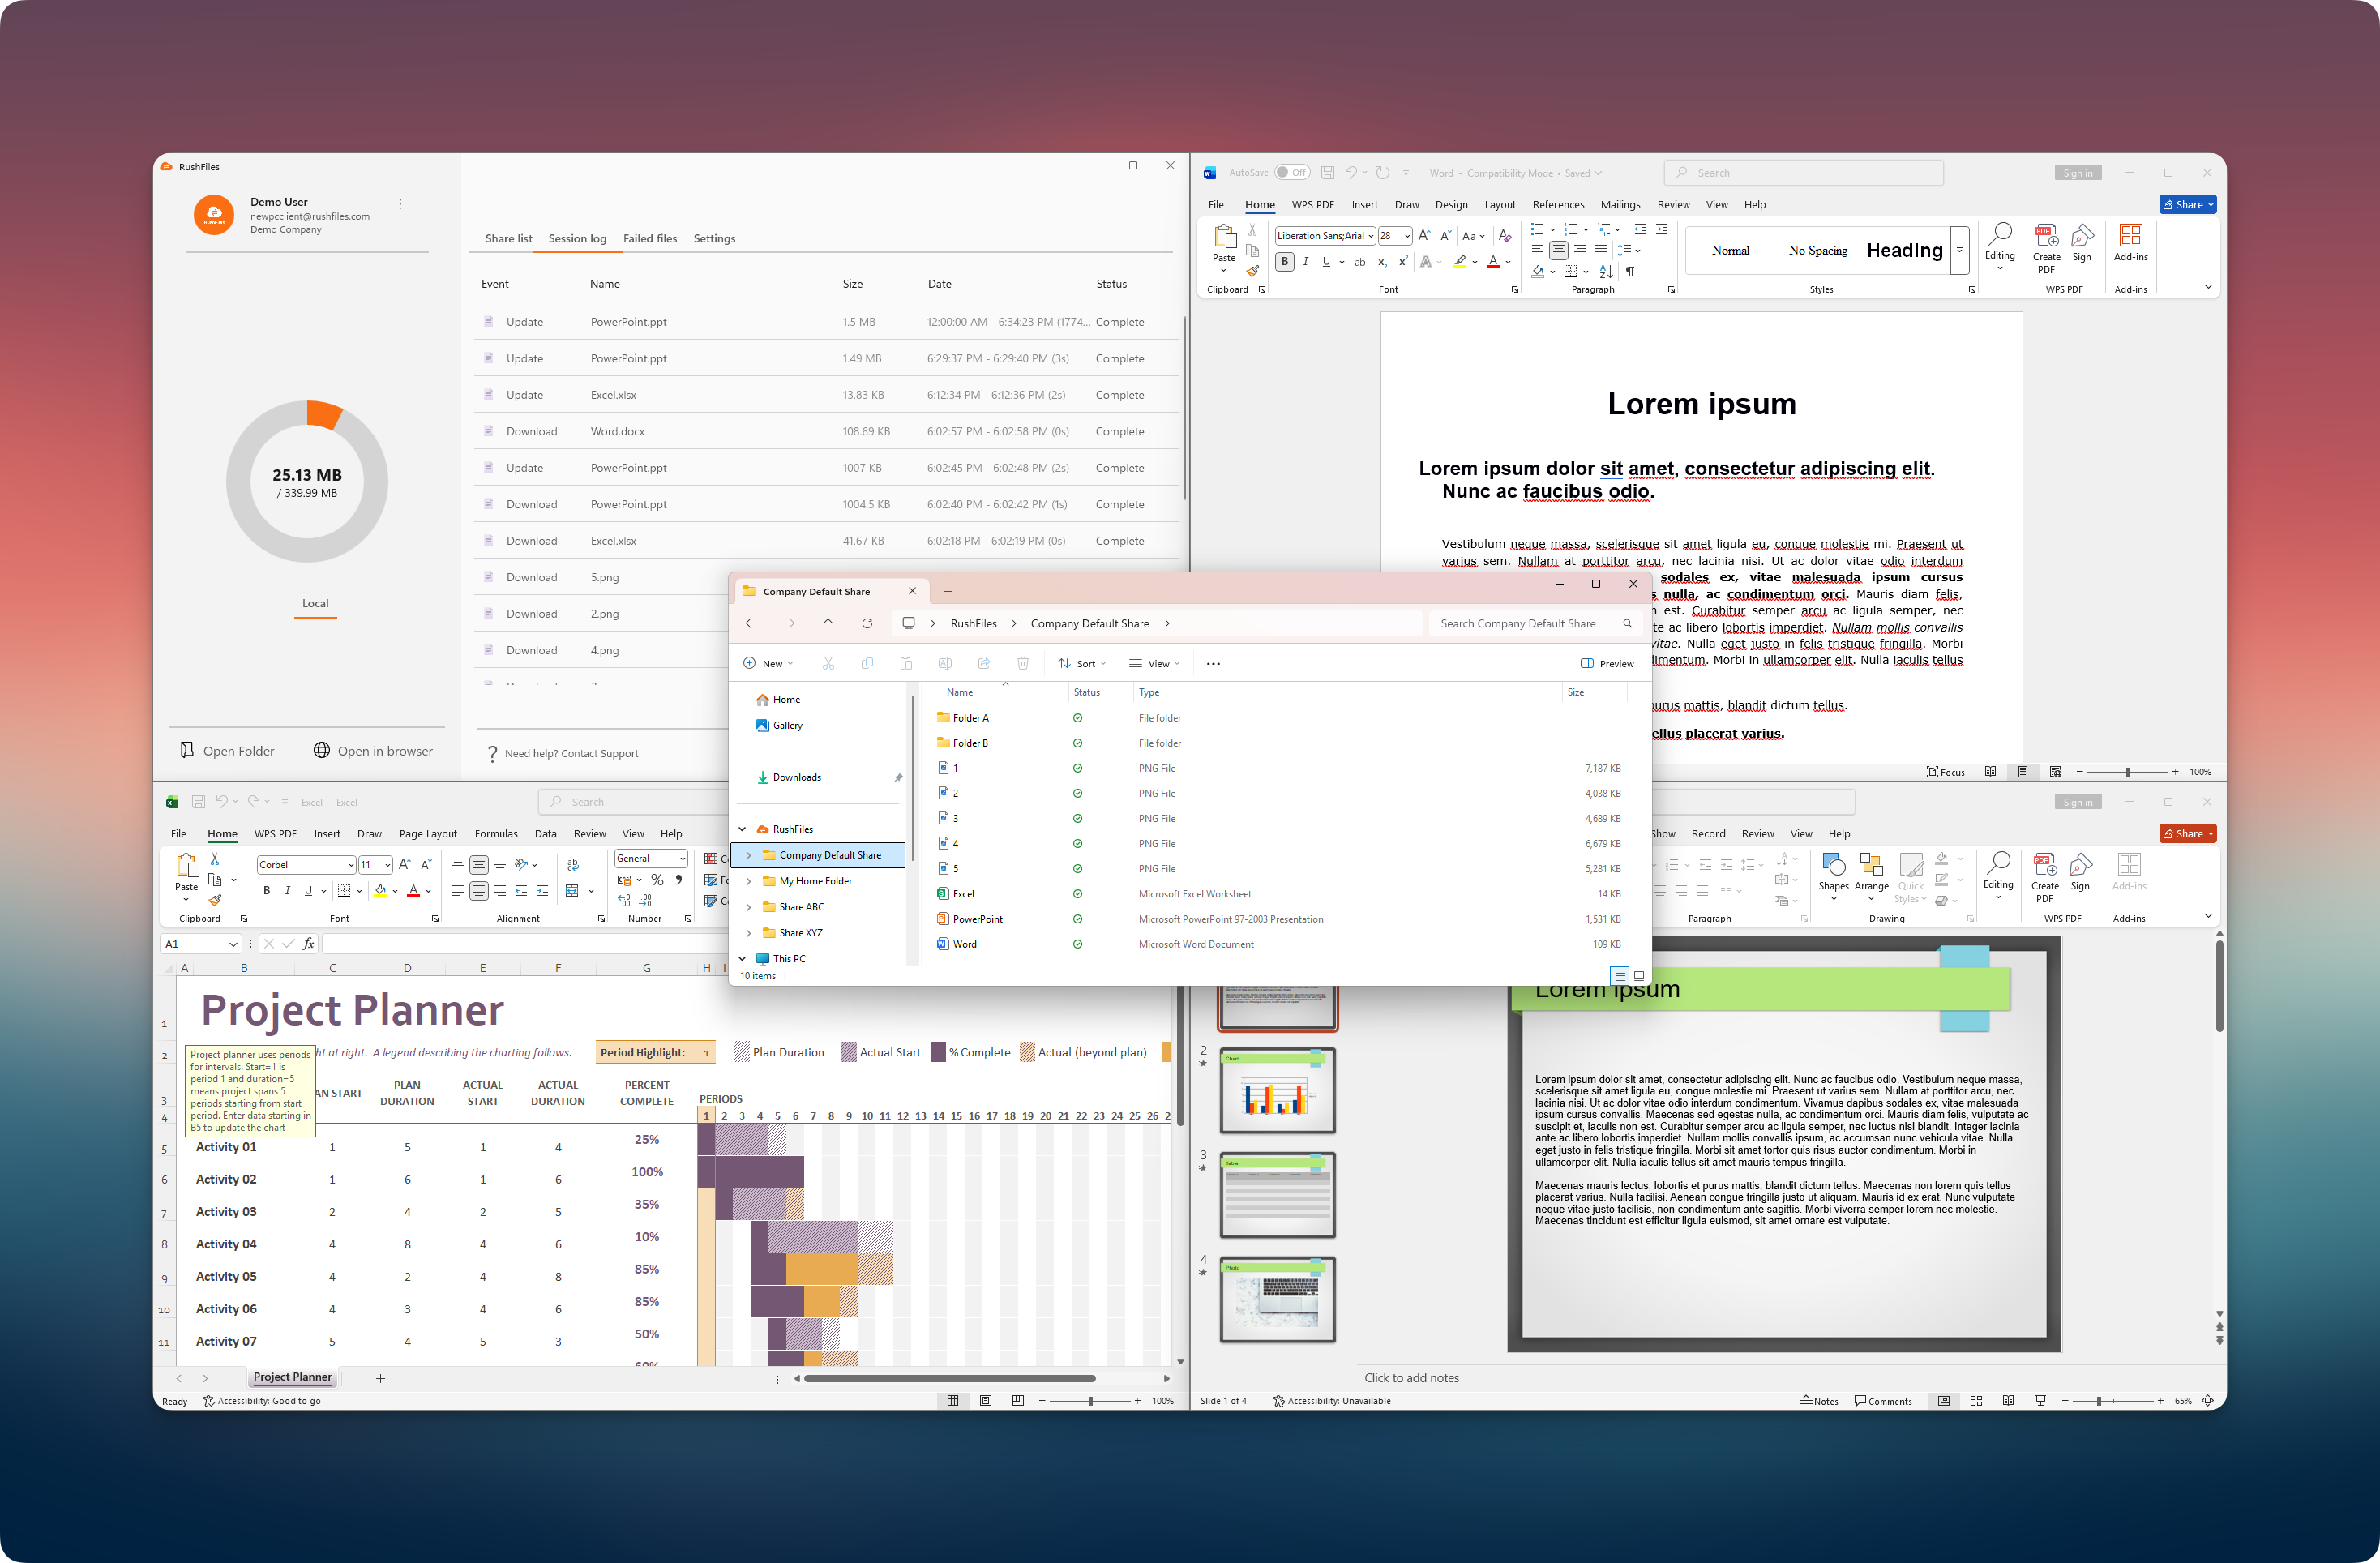This screenshot has width=2380, height=1563.
Task: Toggle the Preview pane in File Explorer
Action: pos(1607,663)
